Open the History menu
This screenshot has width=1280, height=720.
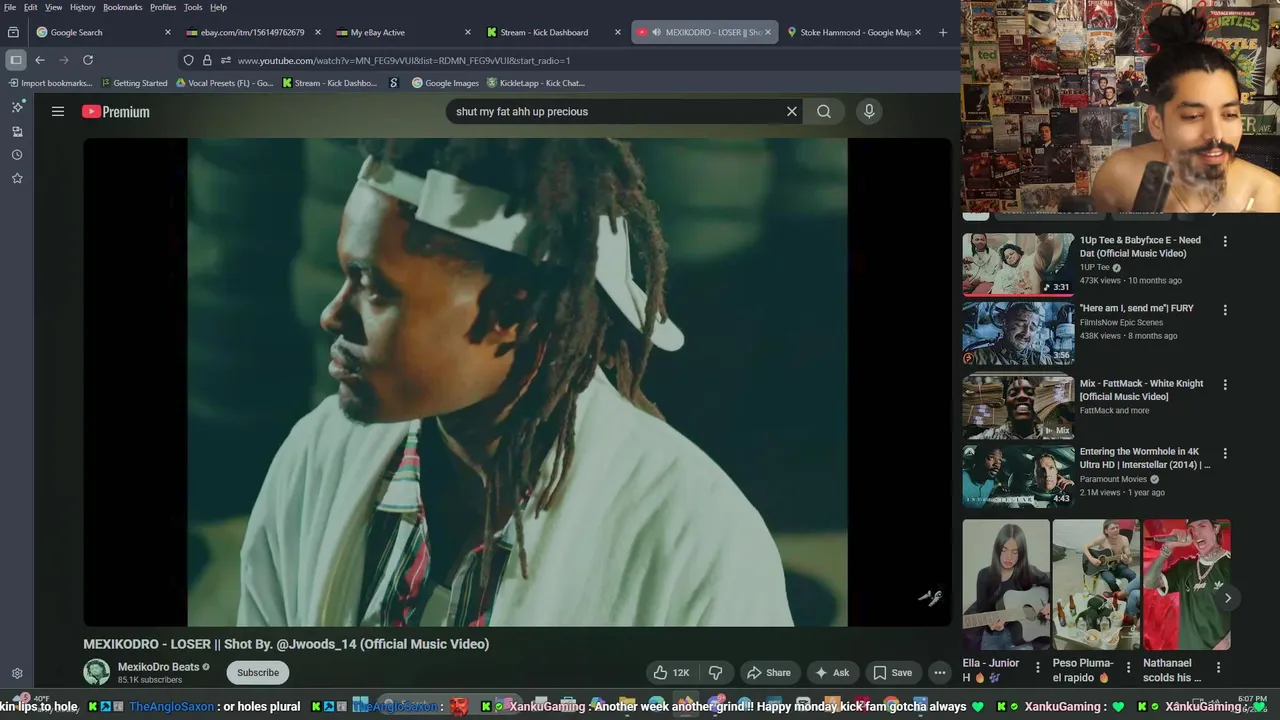coord(83,7)
